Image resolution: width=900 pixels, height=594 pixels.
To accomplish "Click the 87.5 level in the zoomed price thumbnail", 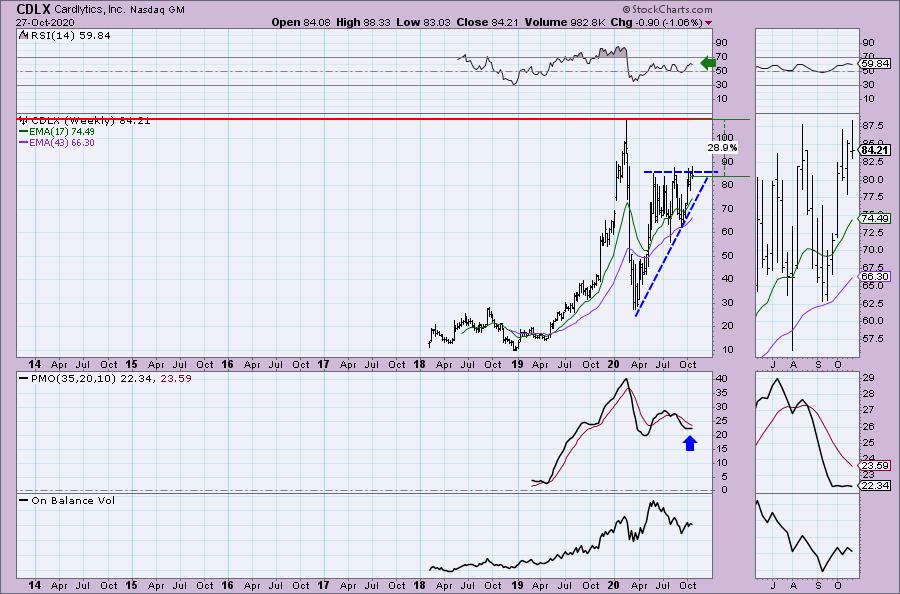I will 872,126.
